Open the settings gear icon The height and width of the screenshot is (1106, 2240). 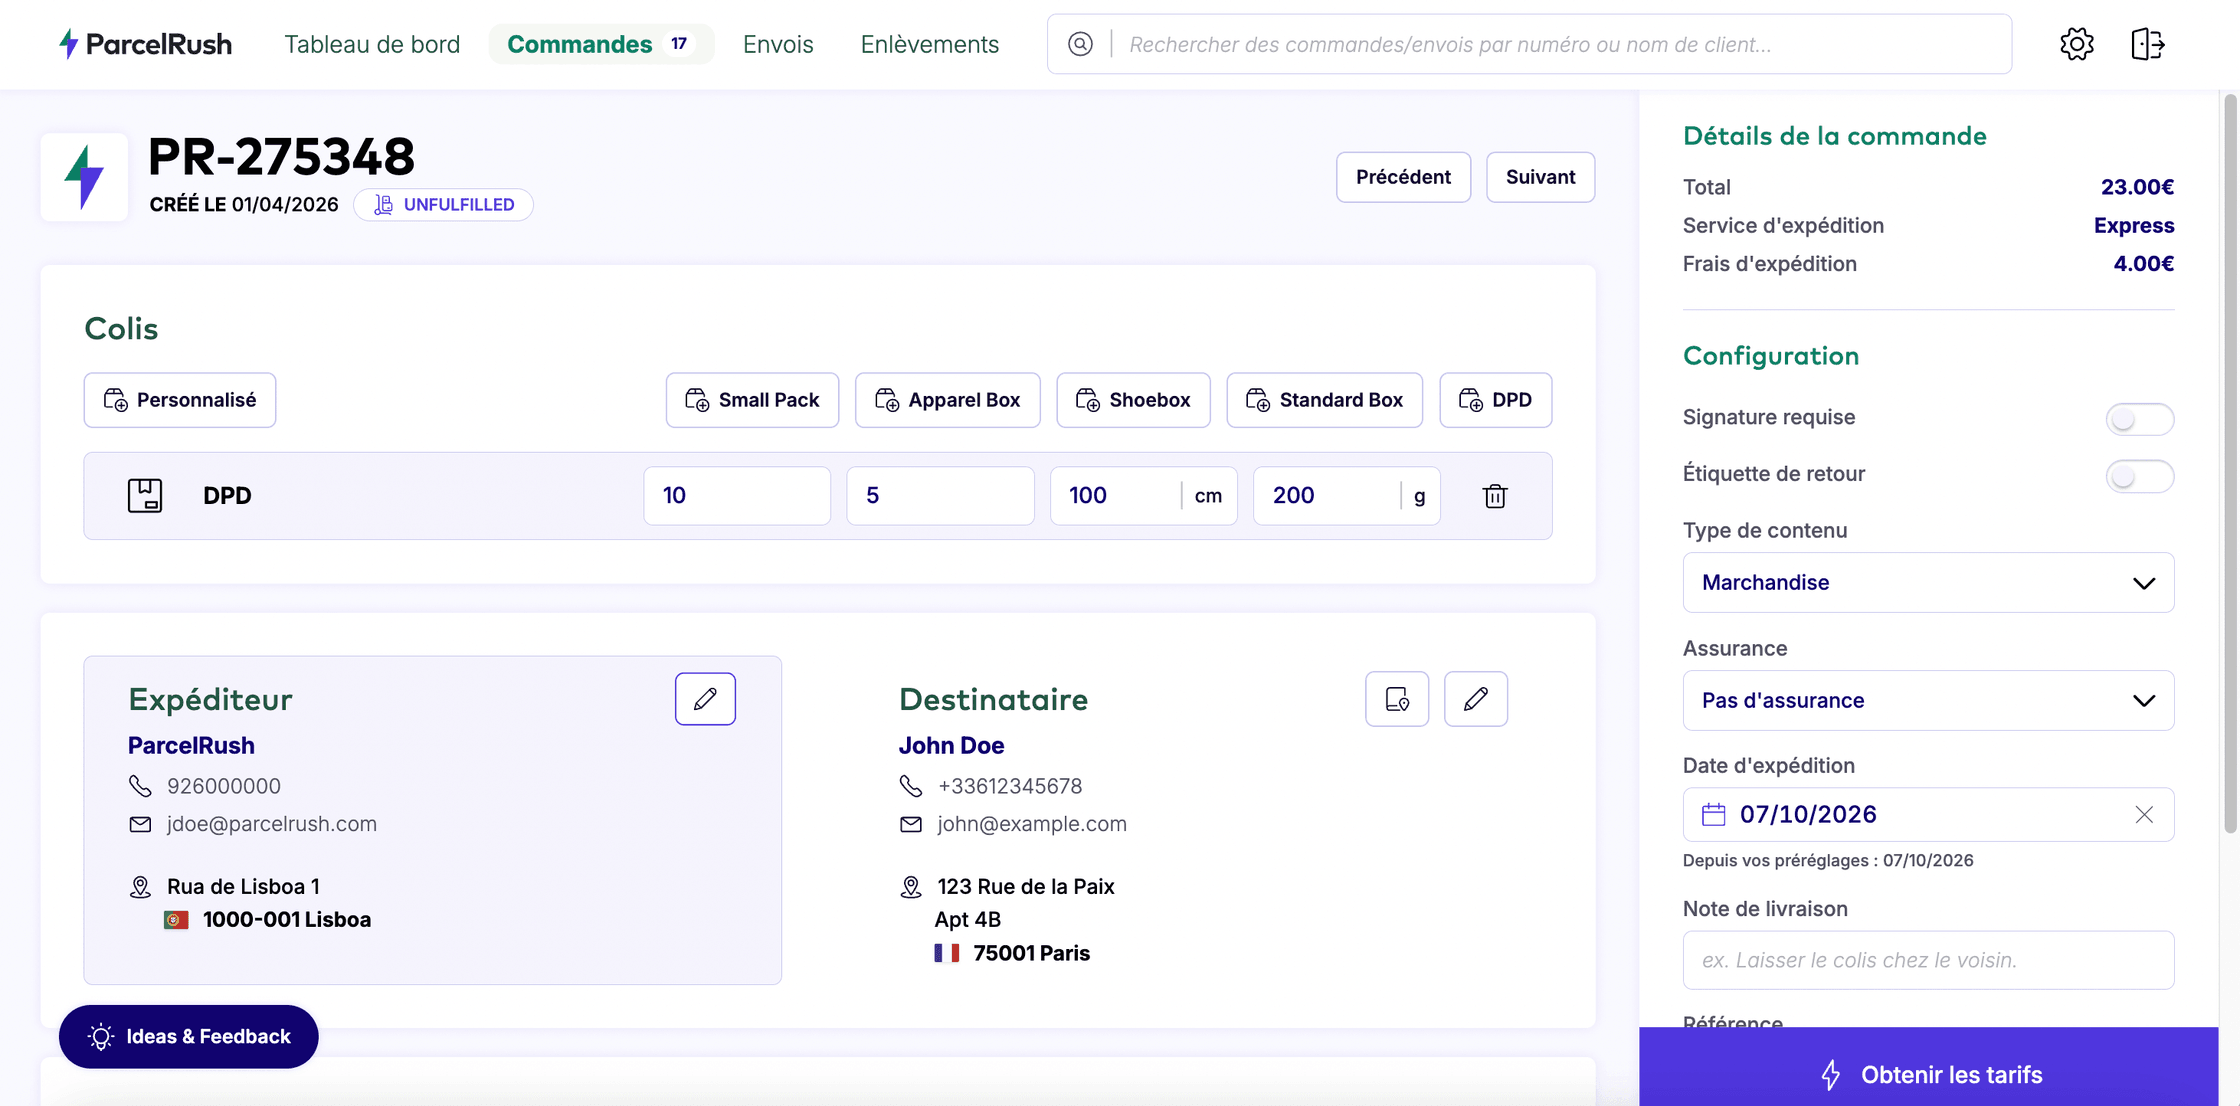pos(2077,44)
